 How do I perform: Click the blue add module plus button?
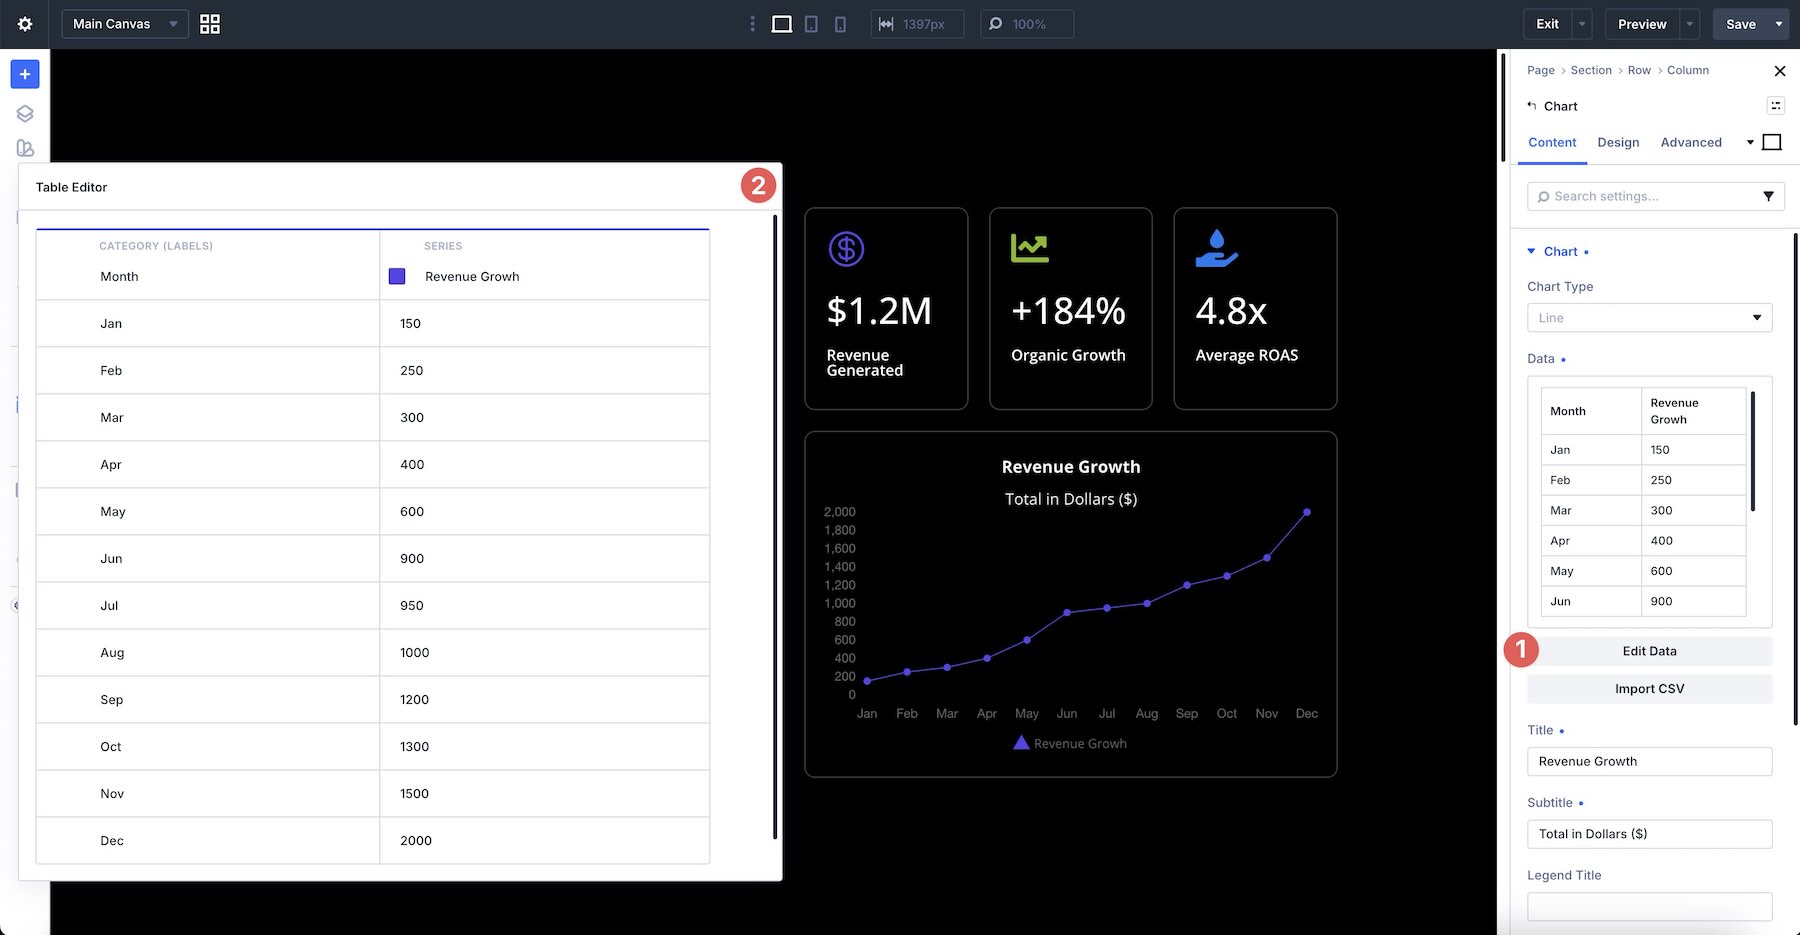[x=25, y=74]
